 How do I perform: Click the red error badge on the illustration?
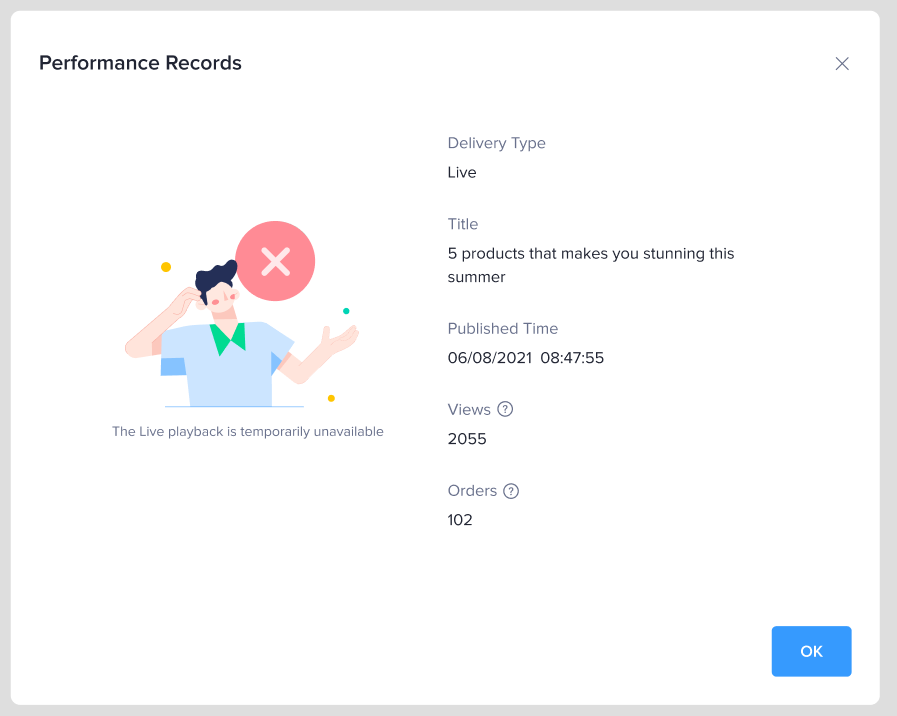[274, 261]
